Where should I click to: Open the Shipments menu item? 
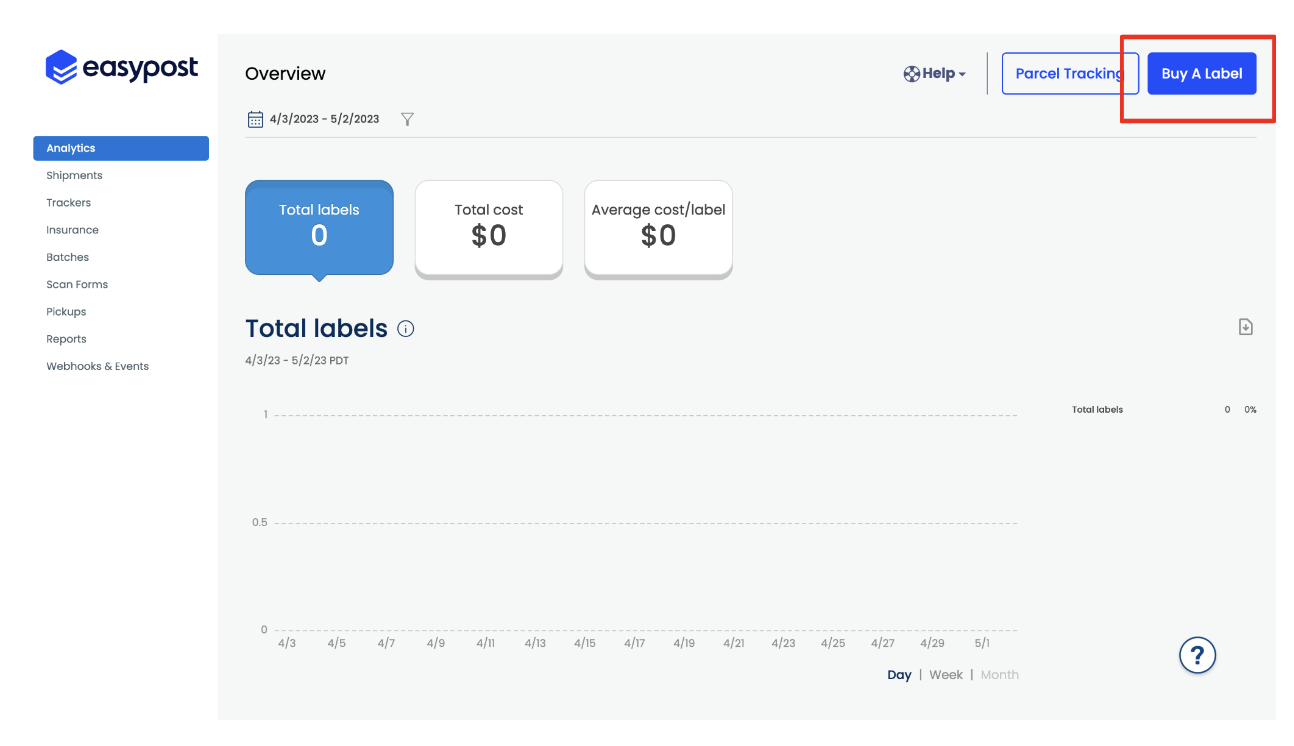tap(74, 176)
